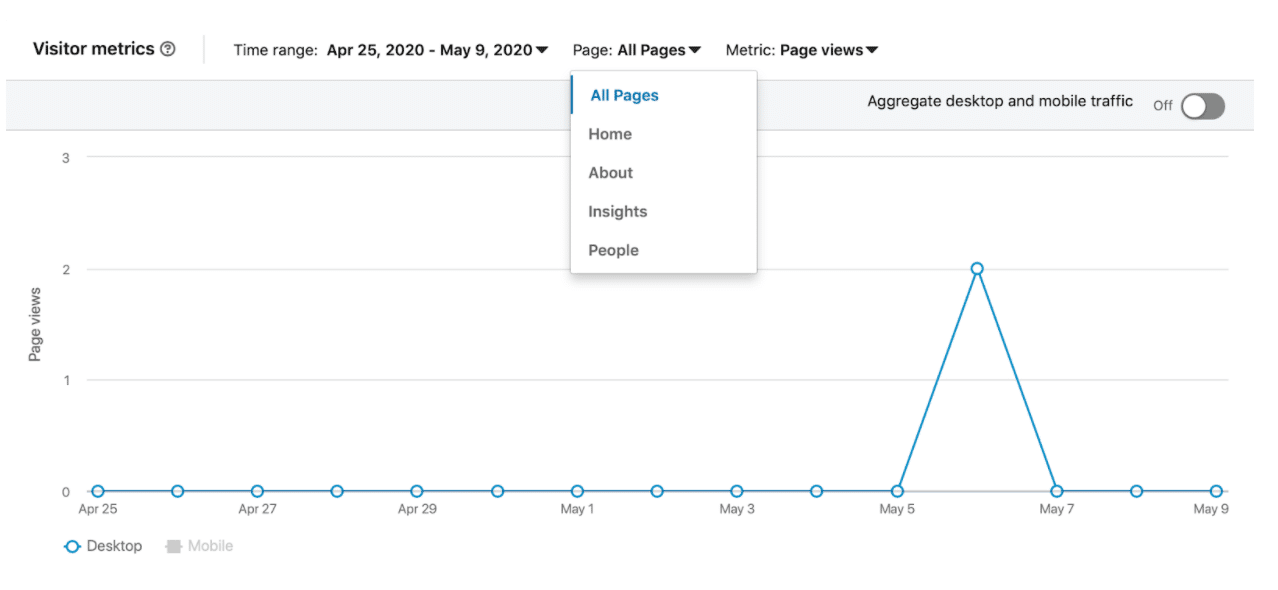This screenshot has height=590, width=1278.
Task: Toggle the Desktop series in the legend
Action: click(104, 546)
